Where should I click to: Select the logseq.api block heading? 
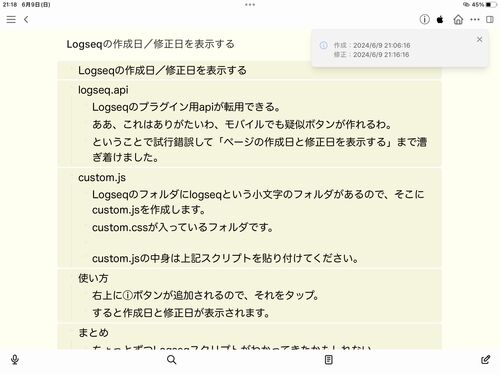103,90
